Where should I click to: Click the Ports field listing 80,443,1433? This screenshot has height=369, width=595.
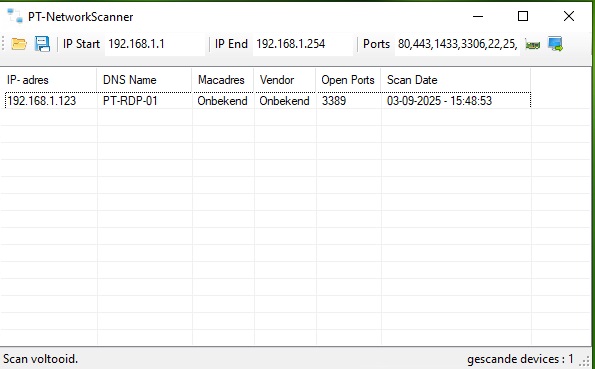(457, 44)
